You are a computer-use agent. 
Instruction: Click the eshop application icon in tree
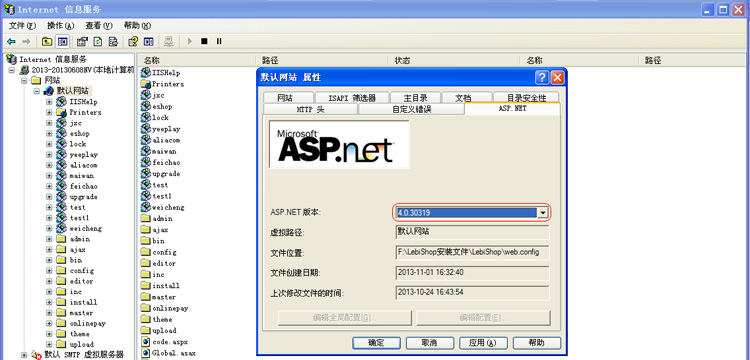coord(61,133)
